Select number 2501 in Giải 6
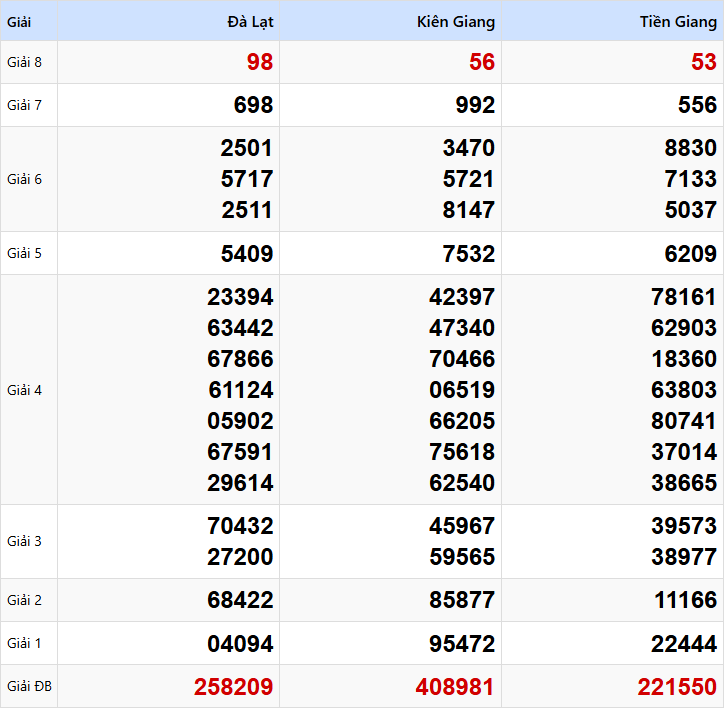The image size is (725, 710). tap(246, 148)
